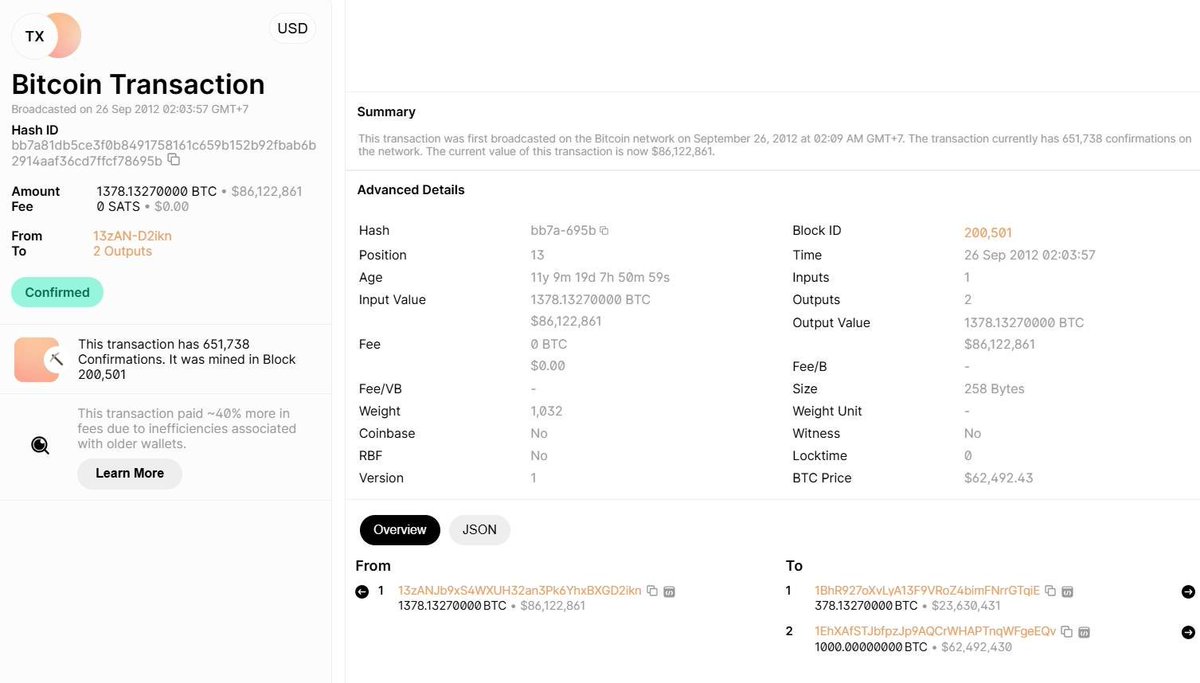The height and width of the screenshot is (683, 1200).
Task: Open the USD currency selector
Action: click(x=292, y=28)
